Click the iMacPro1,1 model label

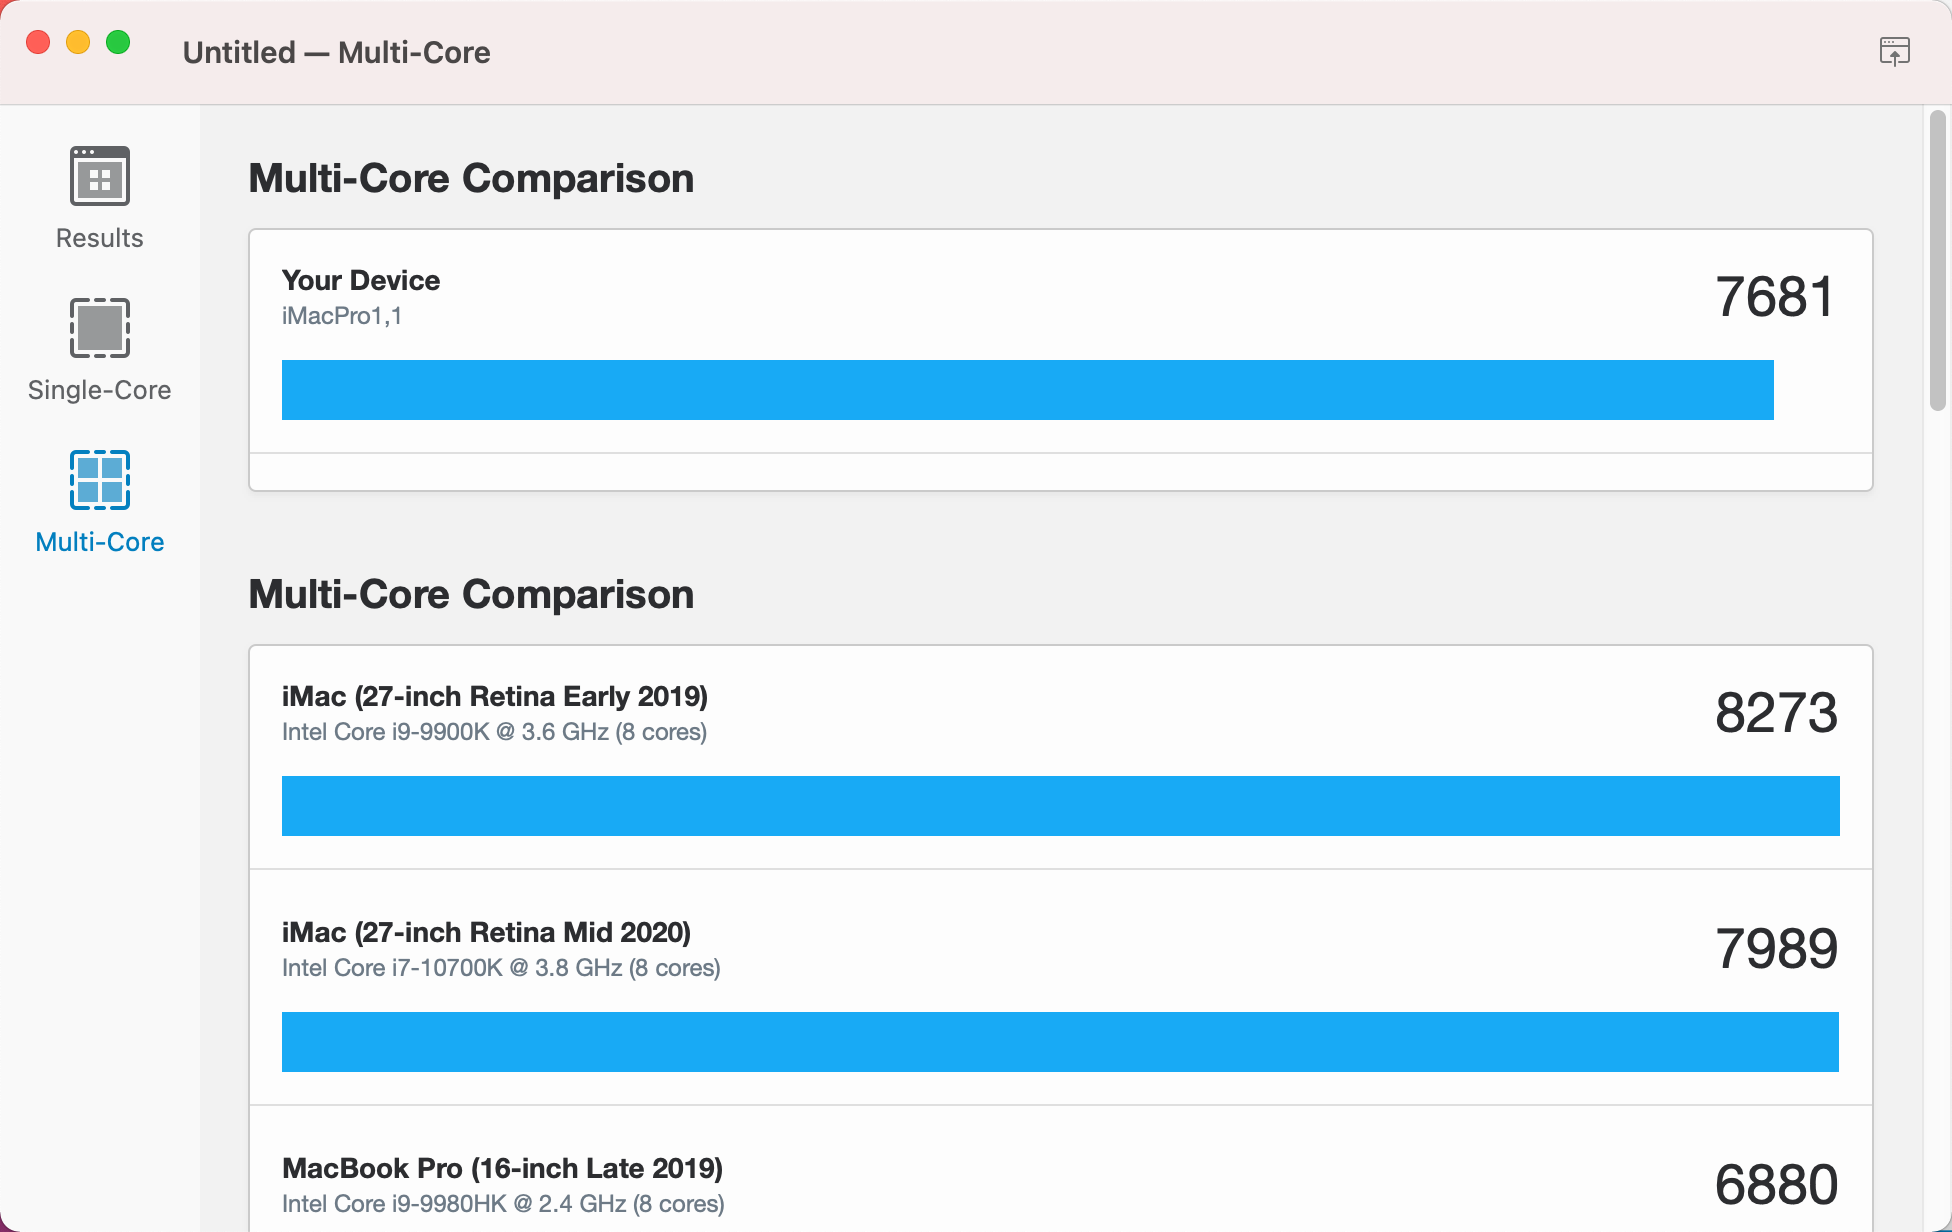pyautogui.click(x=341, y=316)
